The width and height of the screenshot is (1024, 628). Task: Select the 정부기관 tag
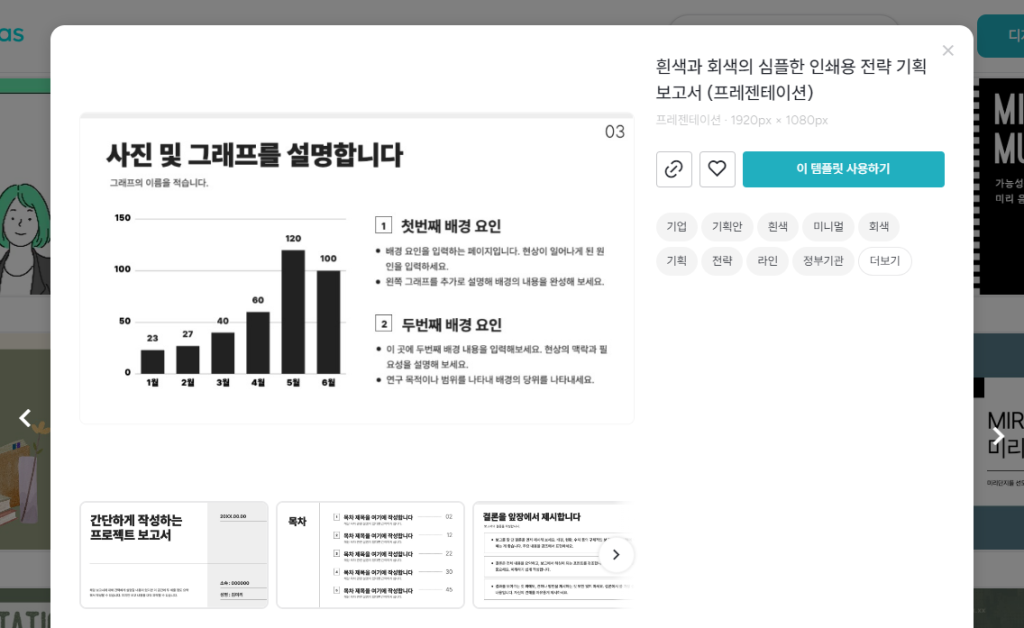click(823, 261)
